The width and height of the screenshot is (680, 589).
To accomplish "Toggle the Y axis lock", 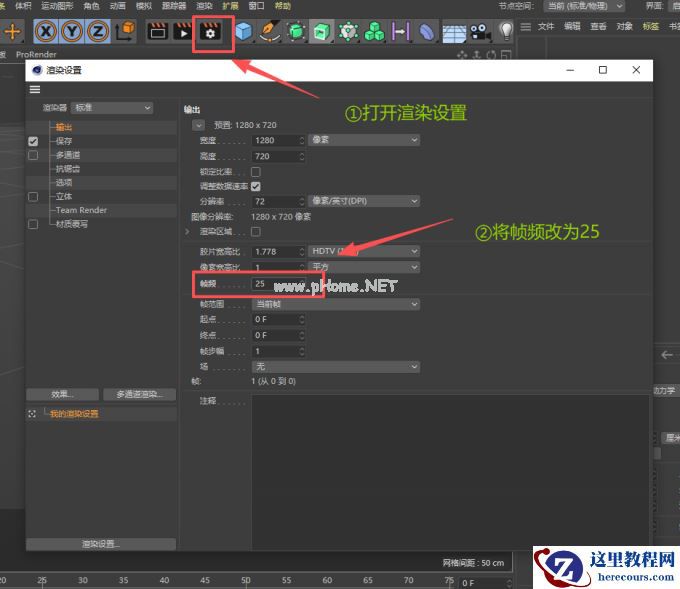I will click(x=72, y=31).
